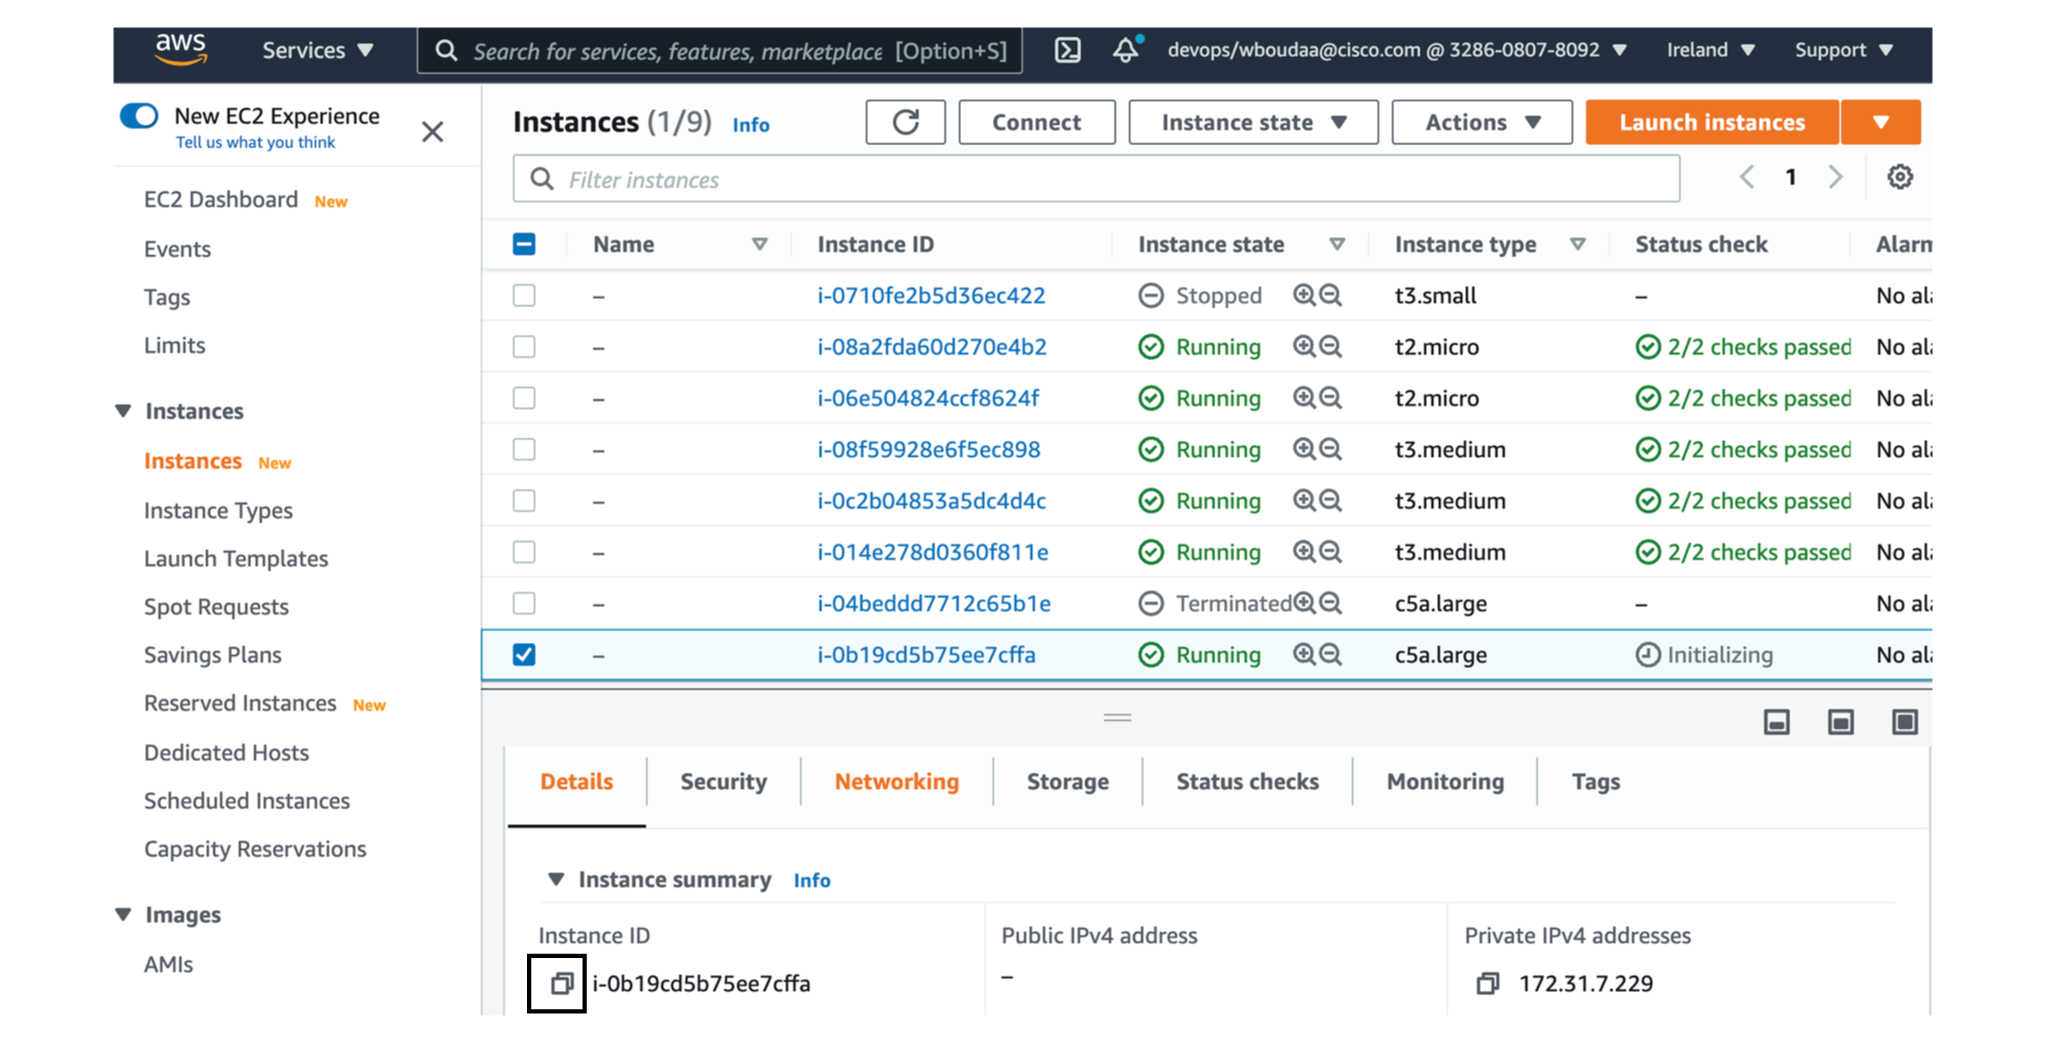Collapse the Instances sidebar section

[123, 411]
